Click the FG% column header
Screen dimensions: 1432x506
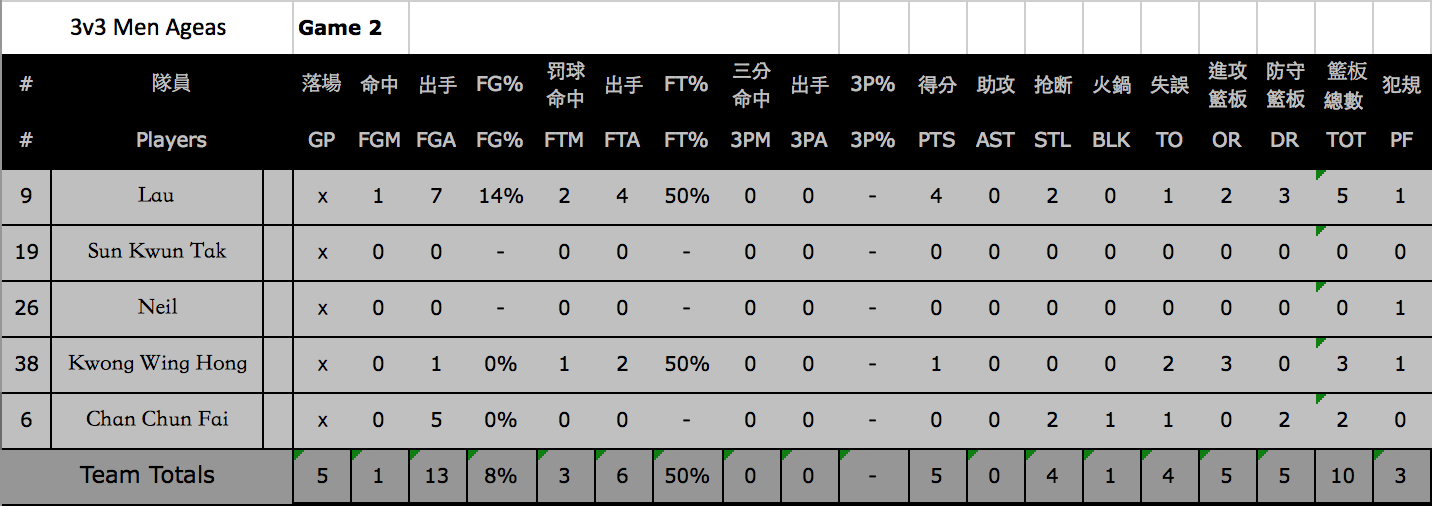499,140
